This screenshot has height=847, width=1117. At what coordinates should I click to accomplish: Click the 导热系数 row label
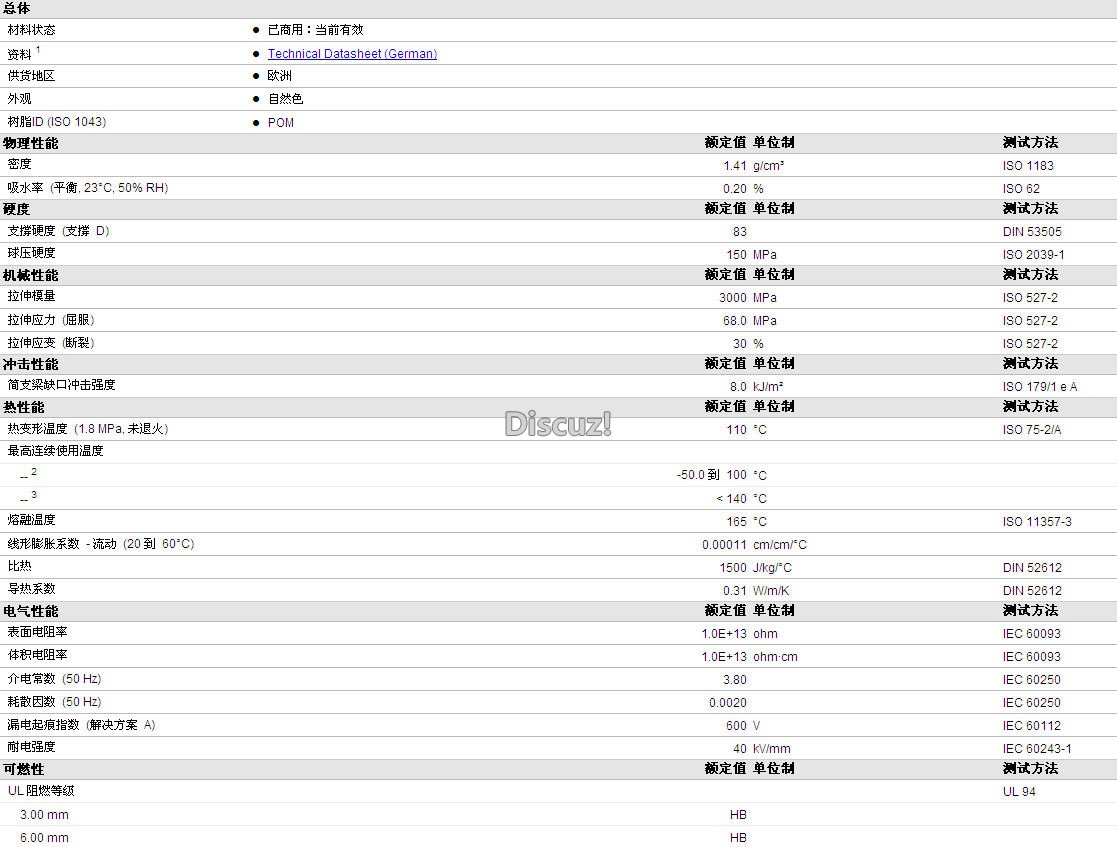31,588
